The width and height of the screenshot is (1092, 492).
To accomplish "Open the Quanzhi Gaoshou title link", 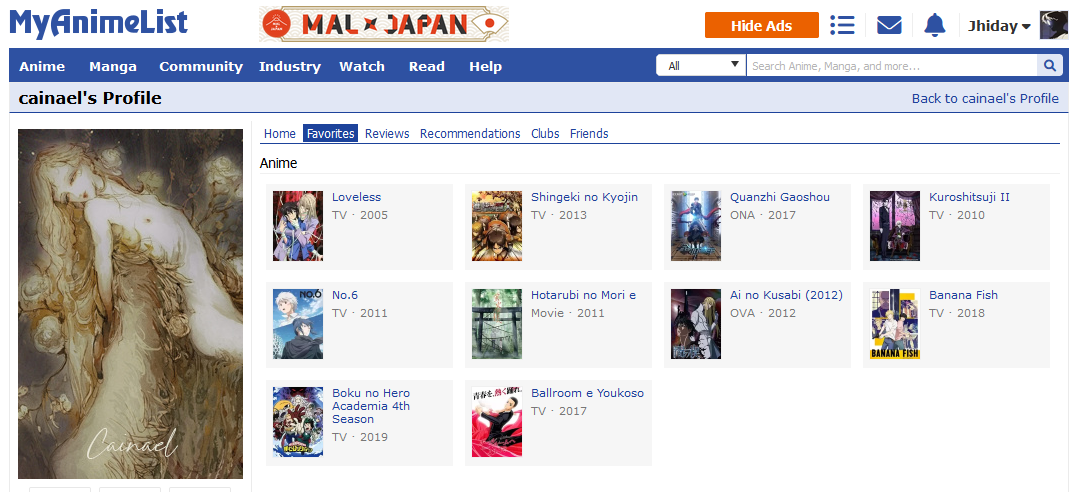I will (x=779, y=197).
